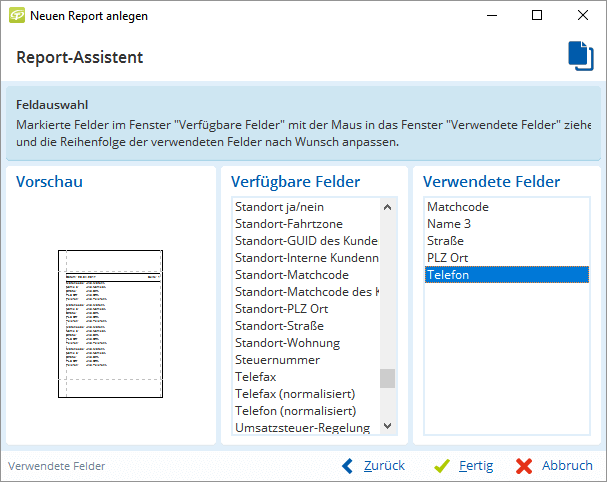Click the blue Zurück arrow icon
This screenshot has width=607, height=482.
pyautogui.click(x=348, y=465)
